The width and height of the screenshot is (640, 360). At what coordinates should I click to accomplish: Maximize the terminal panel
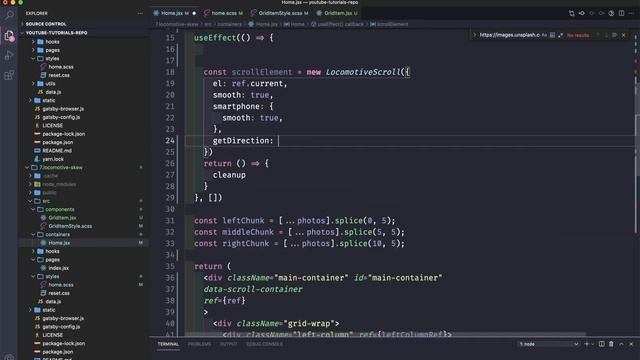click(x=621, y=344)
